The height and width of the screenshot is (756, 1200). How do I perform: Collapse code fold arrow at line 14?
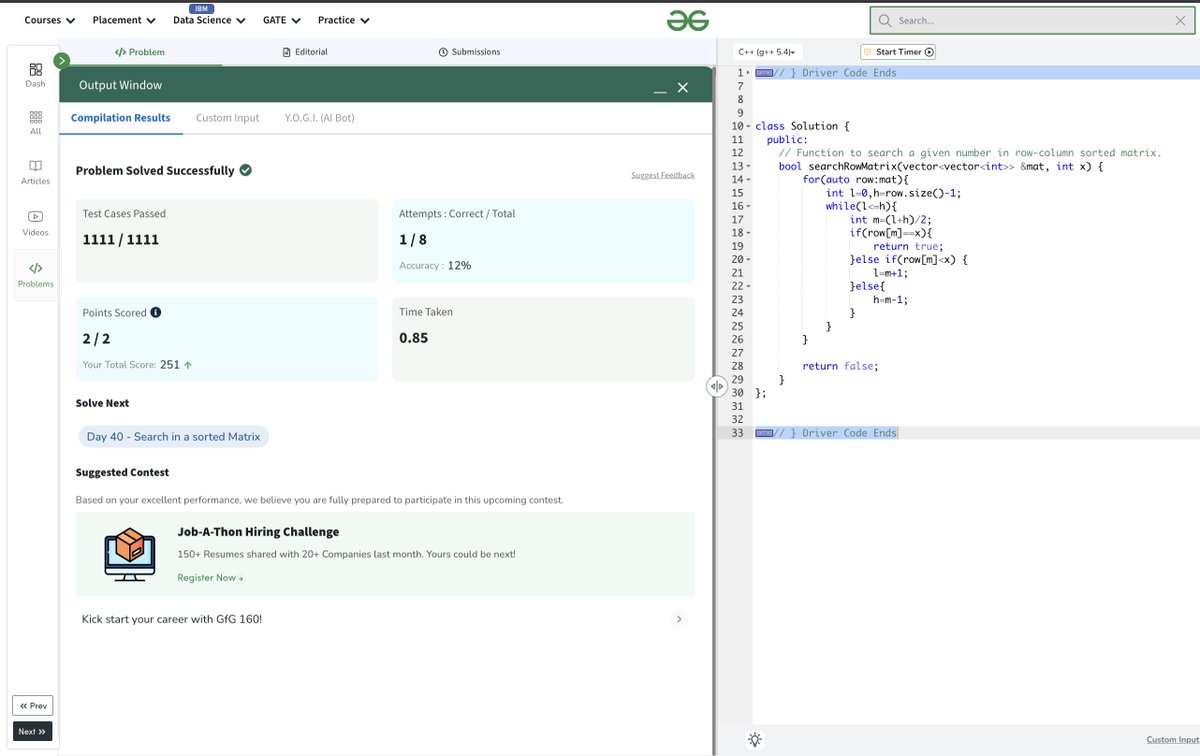click(748, 179)
